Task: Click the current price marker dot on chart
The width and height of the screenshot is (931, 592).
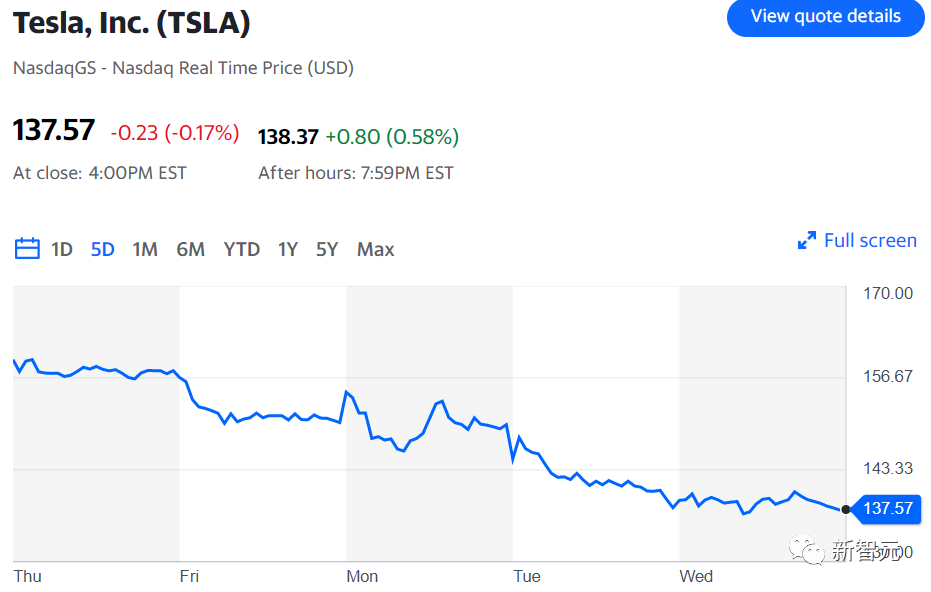Action: tap(846, 509)
